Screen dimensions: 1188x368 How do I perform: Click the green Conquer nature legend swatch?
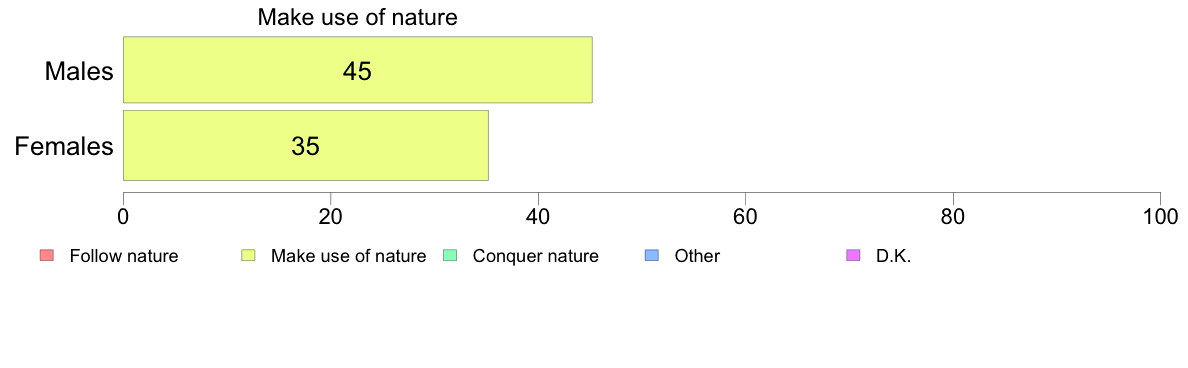tap(449, 256)
